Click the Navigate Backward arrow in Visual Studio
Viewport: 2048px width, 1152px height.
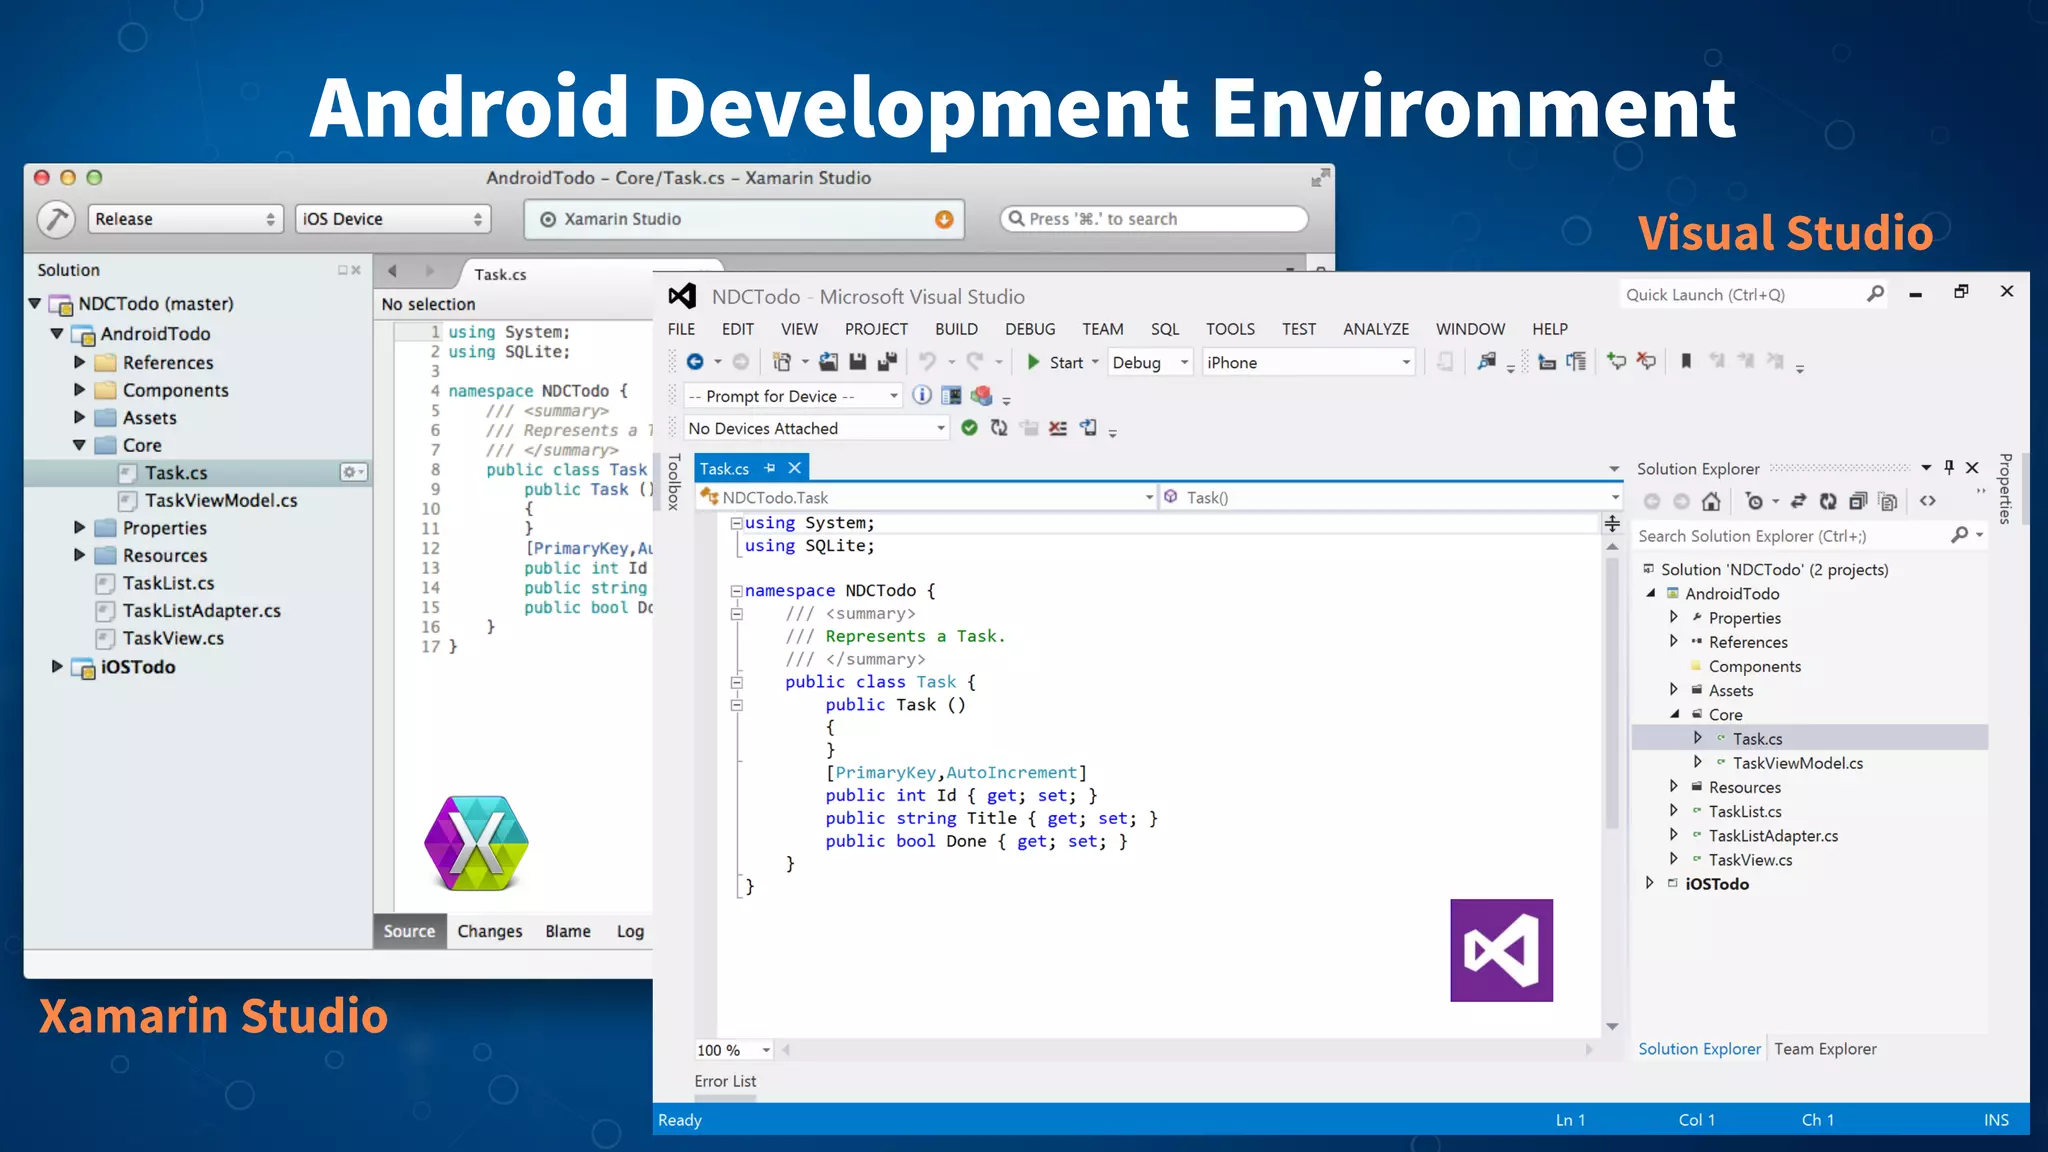(x=695, y=362)
